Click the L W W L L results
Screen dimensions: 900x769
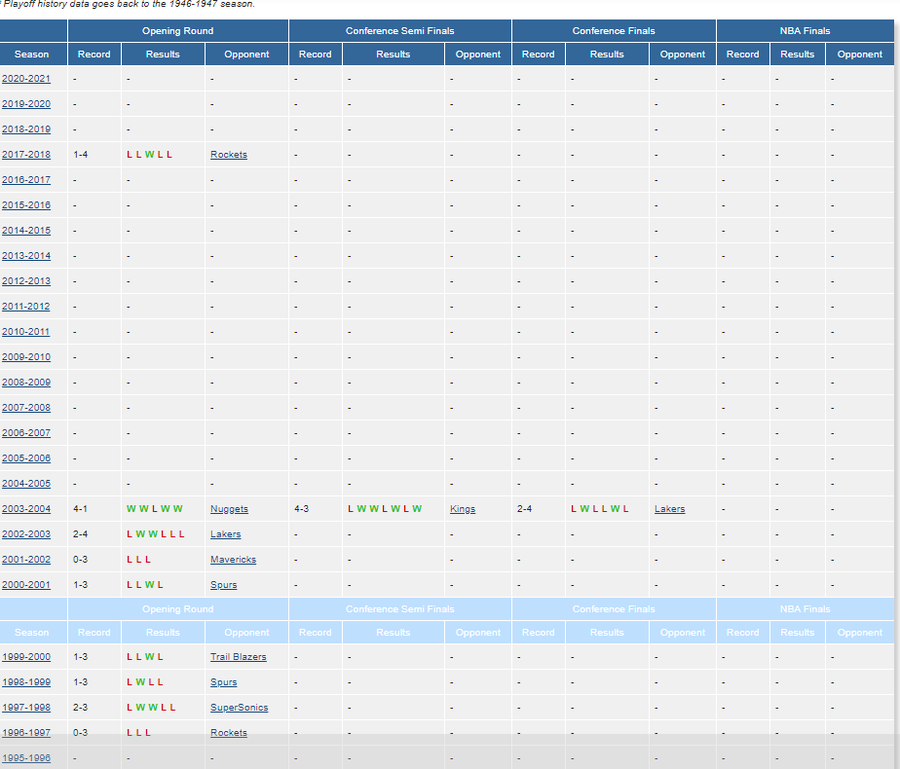(x=151, y=708)
